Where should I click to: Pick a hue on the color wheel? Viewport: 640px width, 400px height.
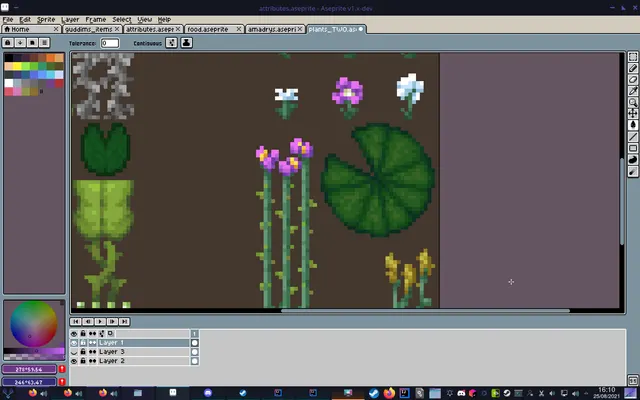[x=34, y=324]
